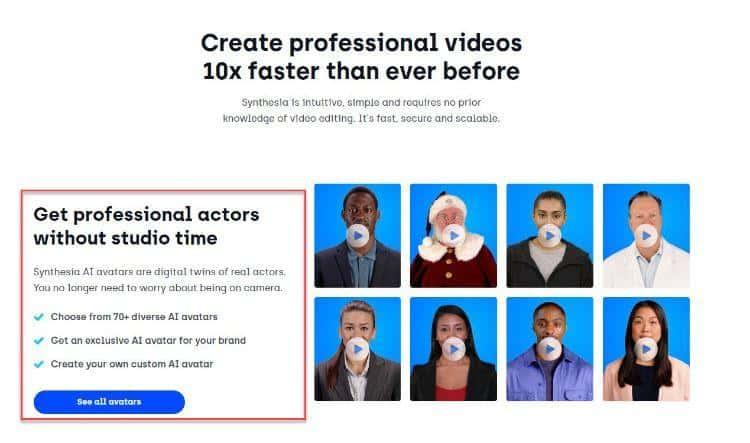
Task: Play the video of the man in the white doctor coat
Action: pyautogui.click(x=646, y=236)
